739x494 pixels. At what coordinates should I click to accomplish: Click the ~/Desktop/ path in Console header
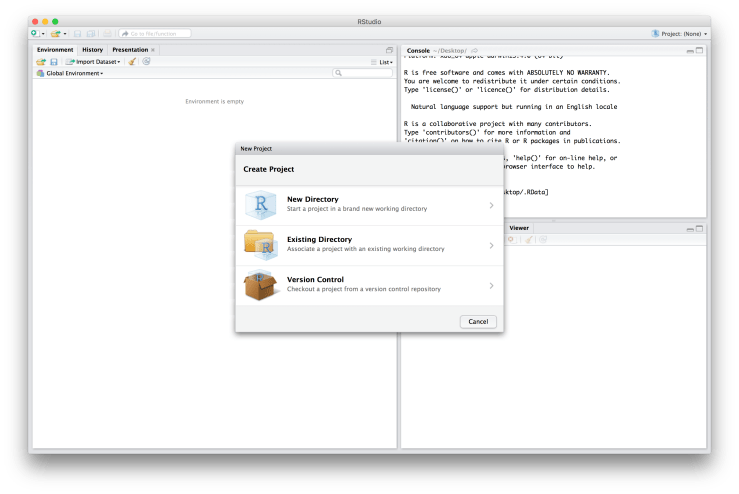[450, 51]
